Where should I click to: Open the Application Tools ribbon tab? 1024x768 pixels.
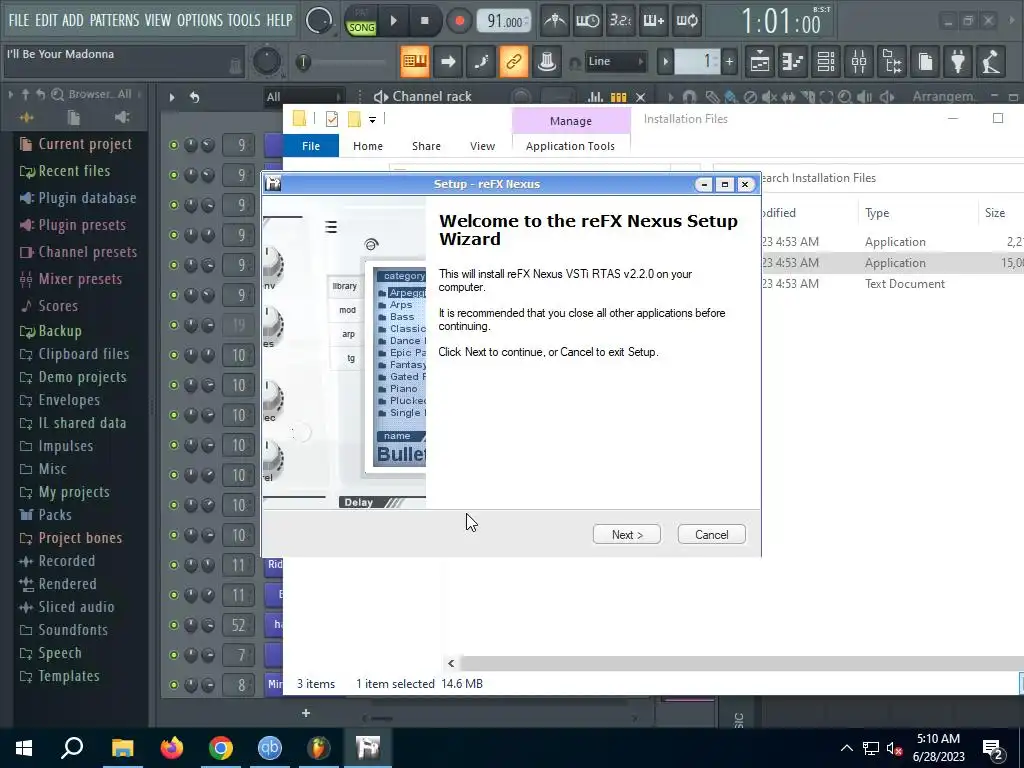tap(570, 146)
